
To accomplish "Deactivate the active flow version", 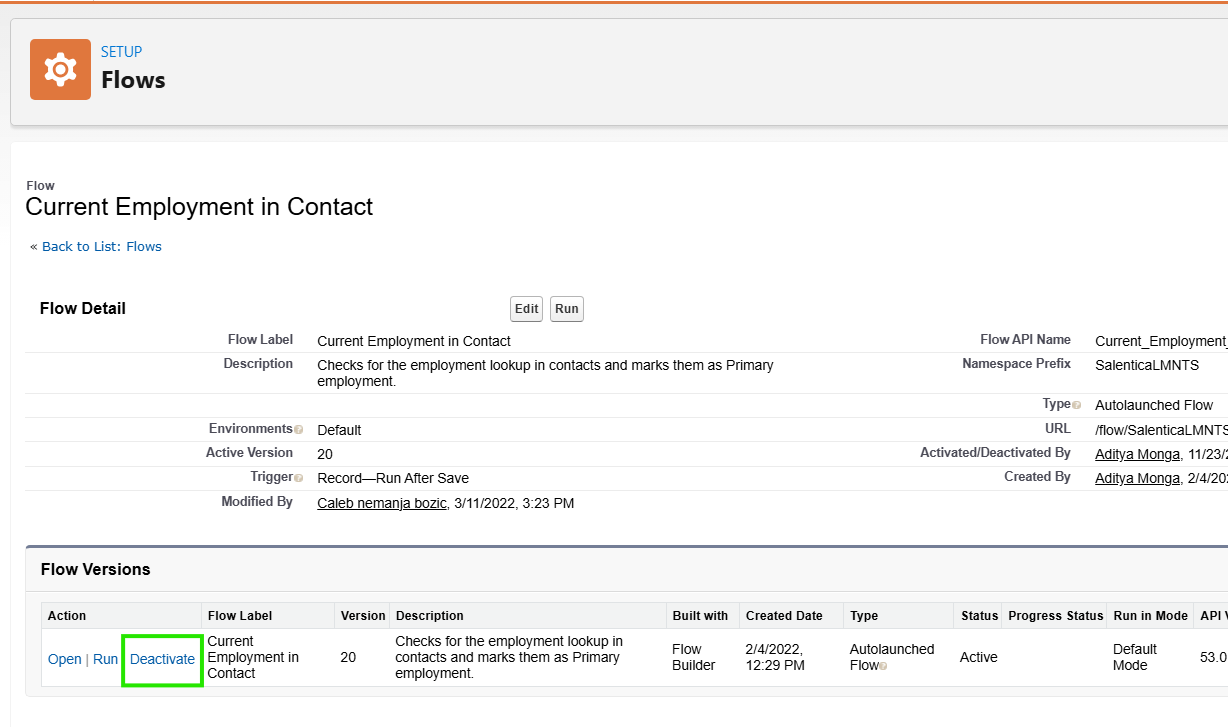I will (x=162, y=659).
